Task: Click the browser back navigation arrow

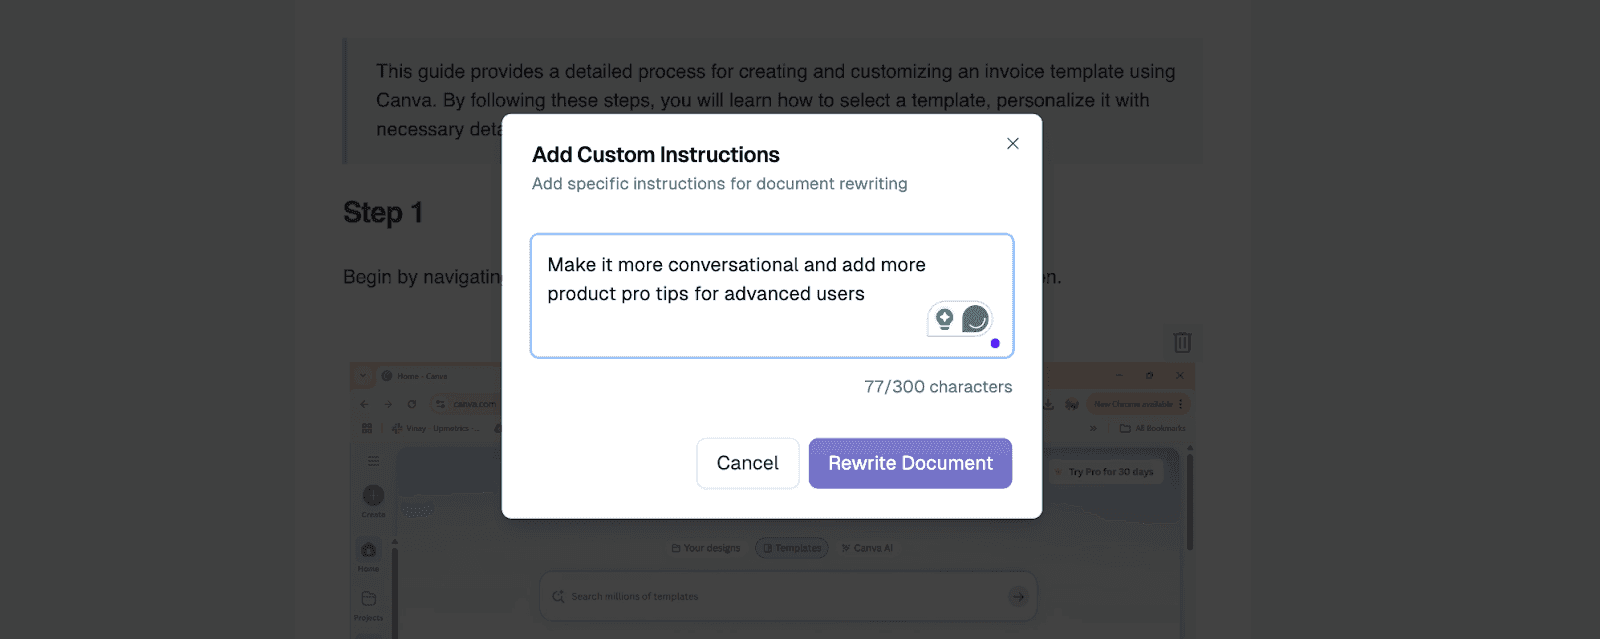Action: click(364, 404)
